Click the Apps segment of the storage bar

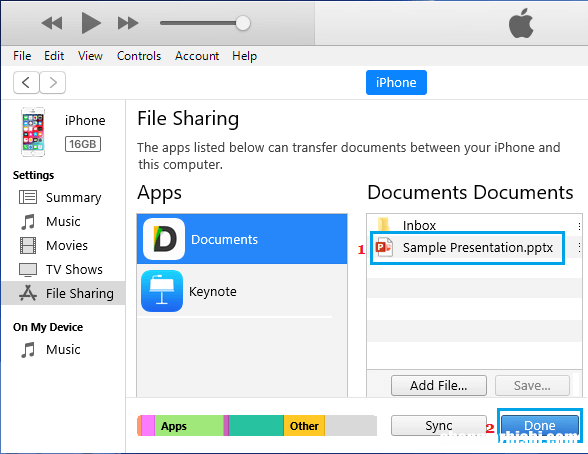pos(189,426)
